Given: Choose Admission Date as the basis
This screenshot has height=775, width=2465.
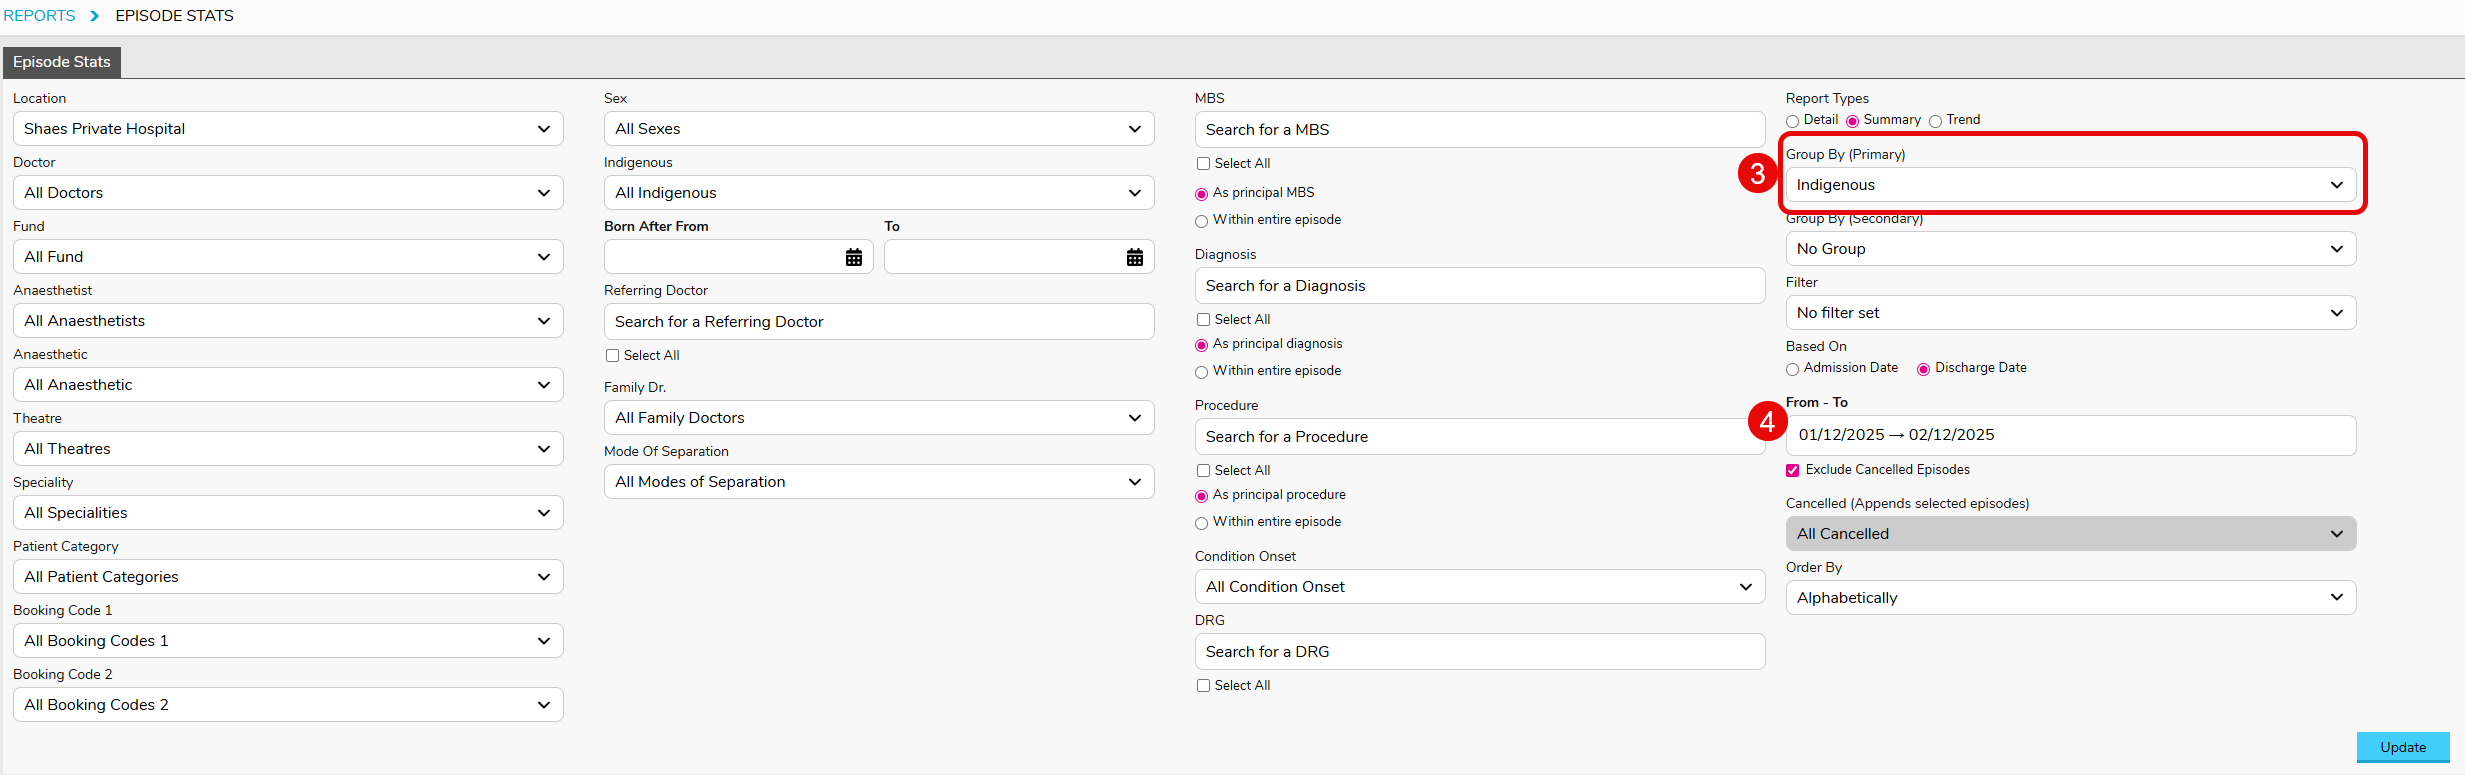Looking at the screenshot, I should (1793, 369).
